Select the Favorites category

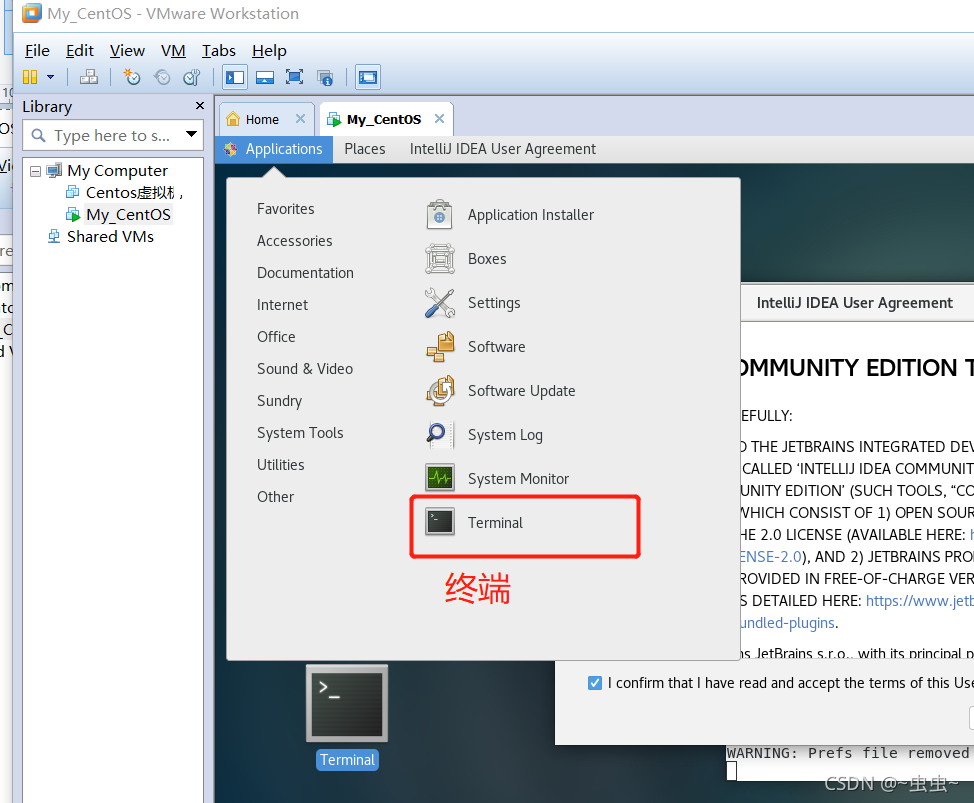click(285, 209)
